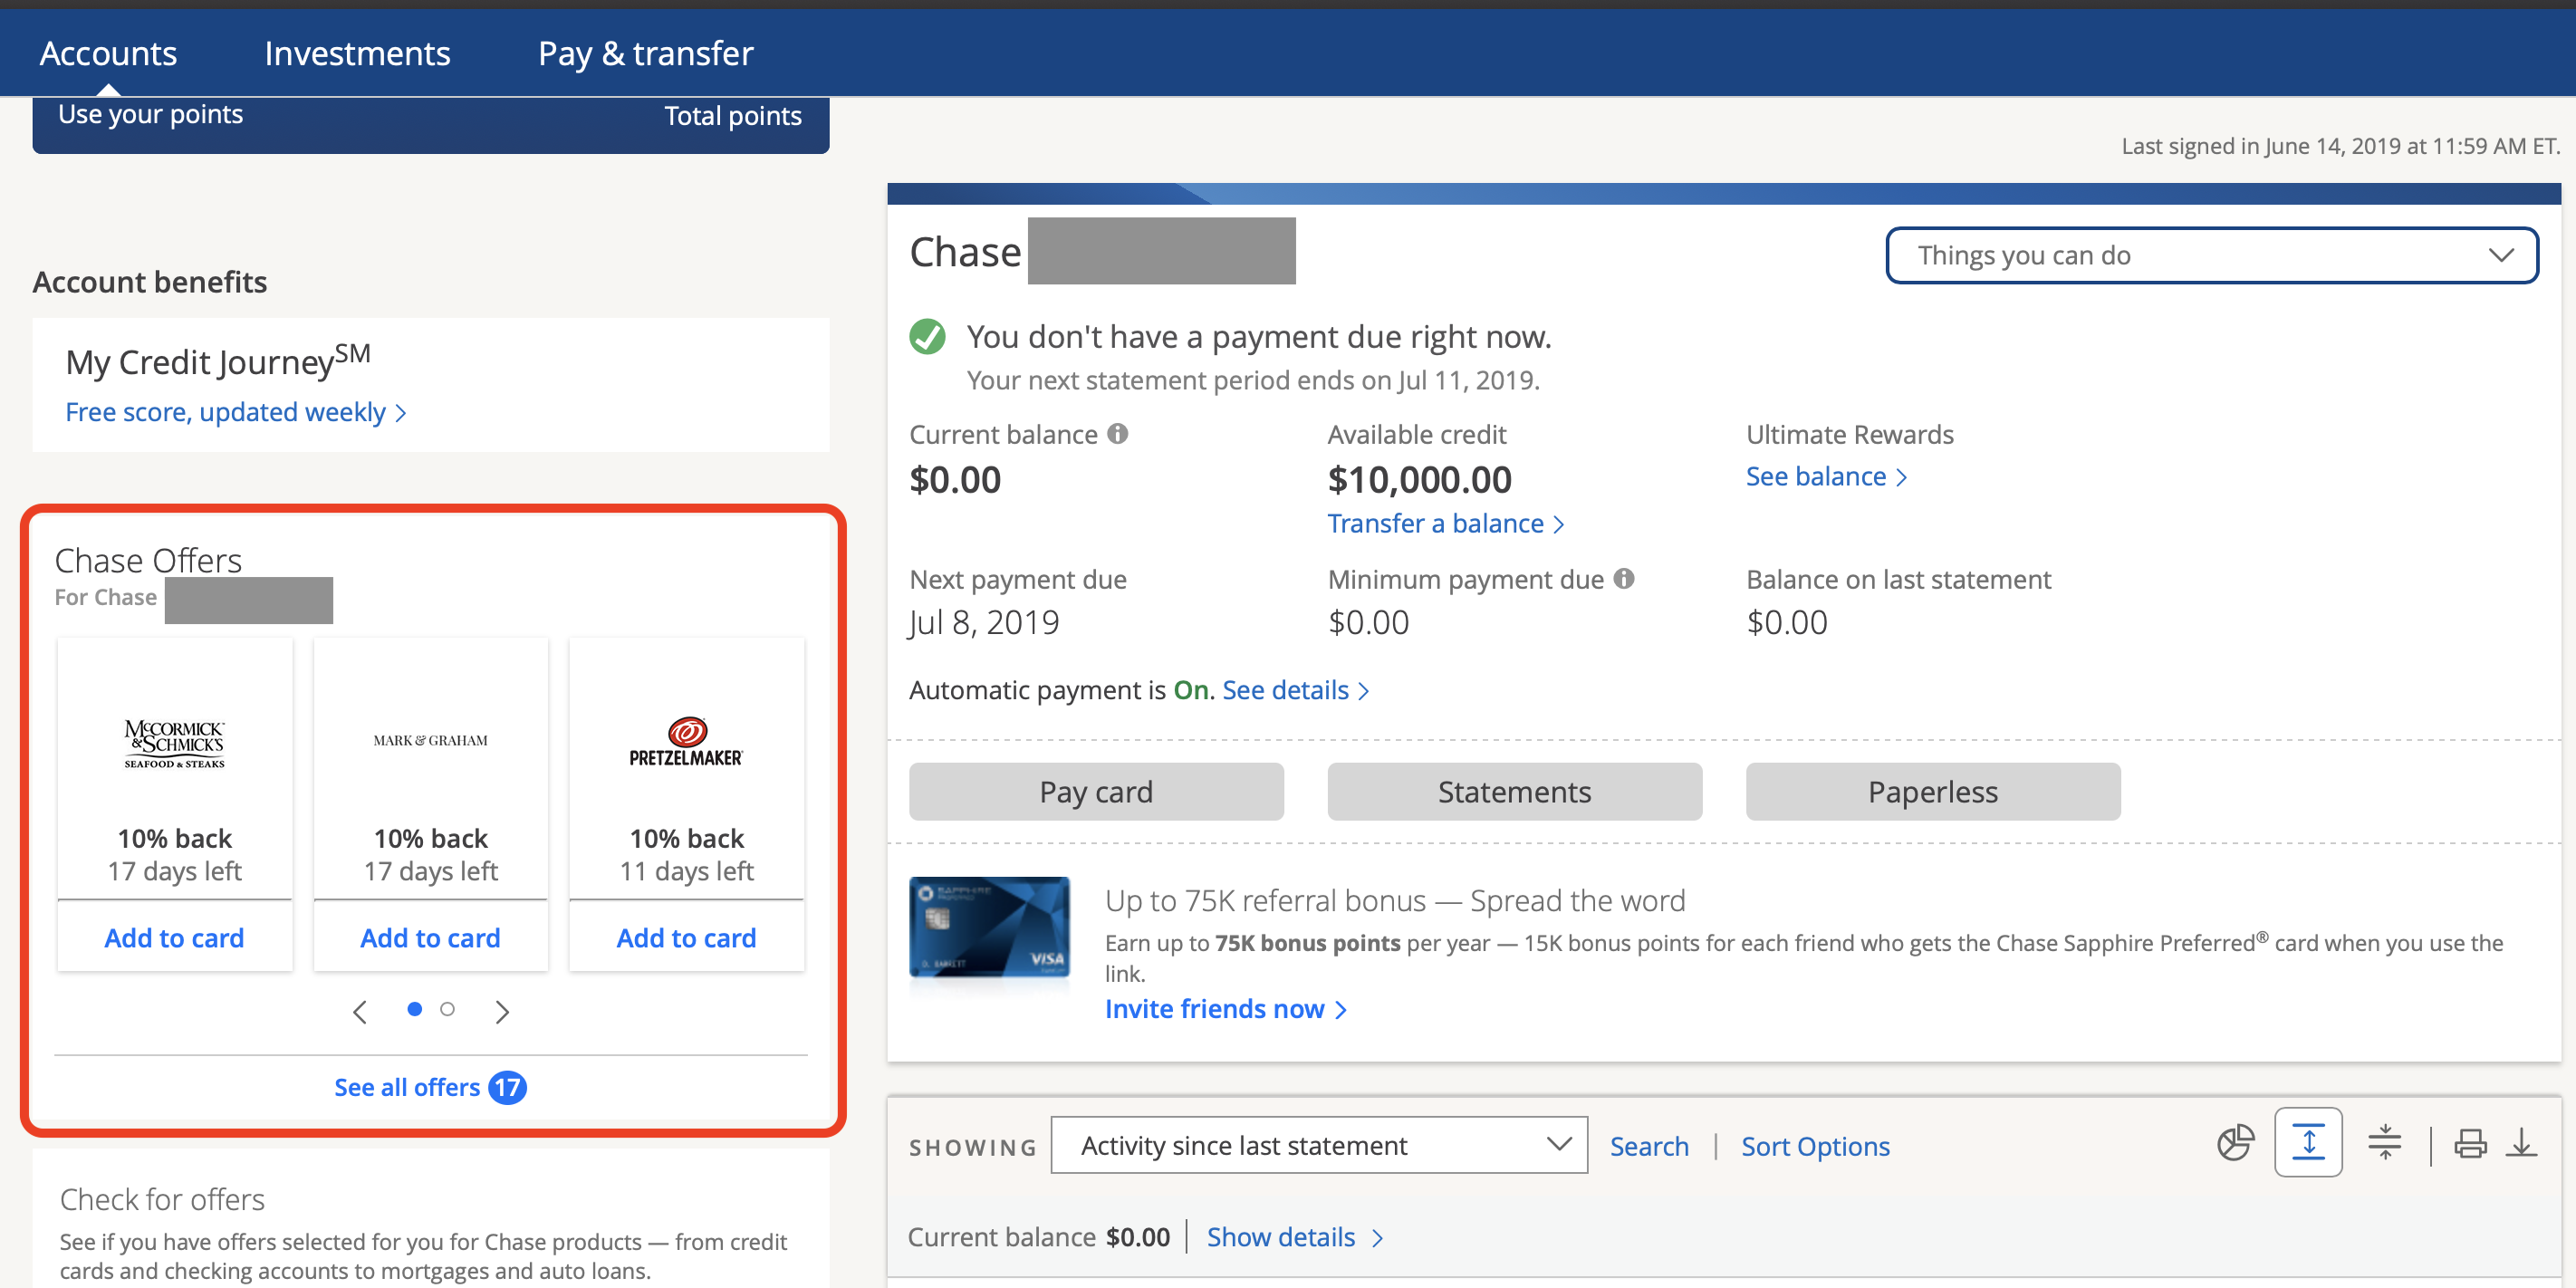Click Total points label
Screen dimensions: 2576x1288
click(733, 116)
